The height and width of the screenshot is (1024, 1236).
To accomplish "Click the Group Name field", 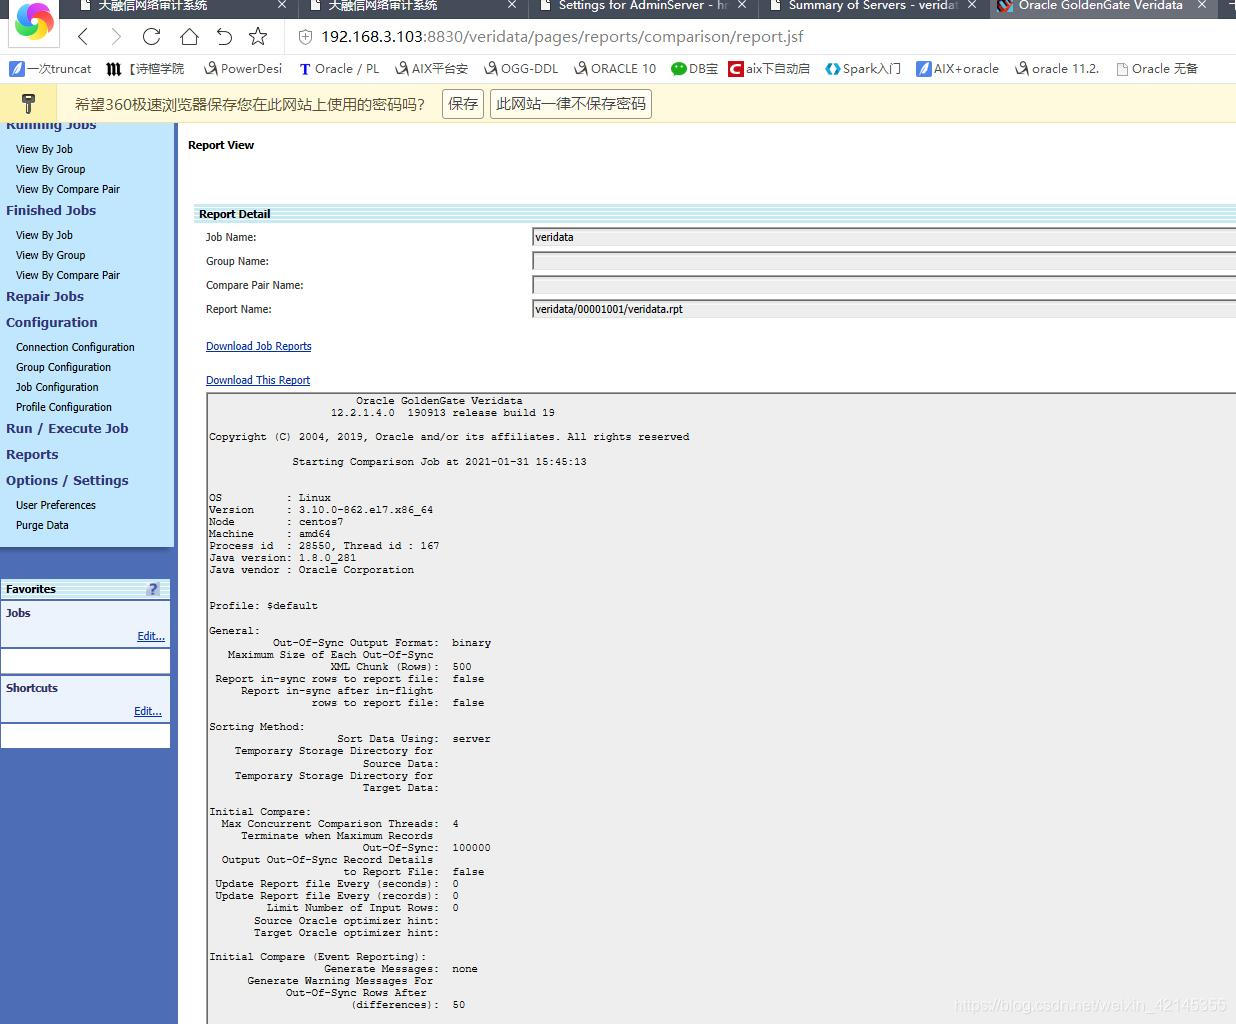I will point(884,261).
